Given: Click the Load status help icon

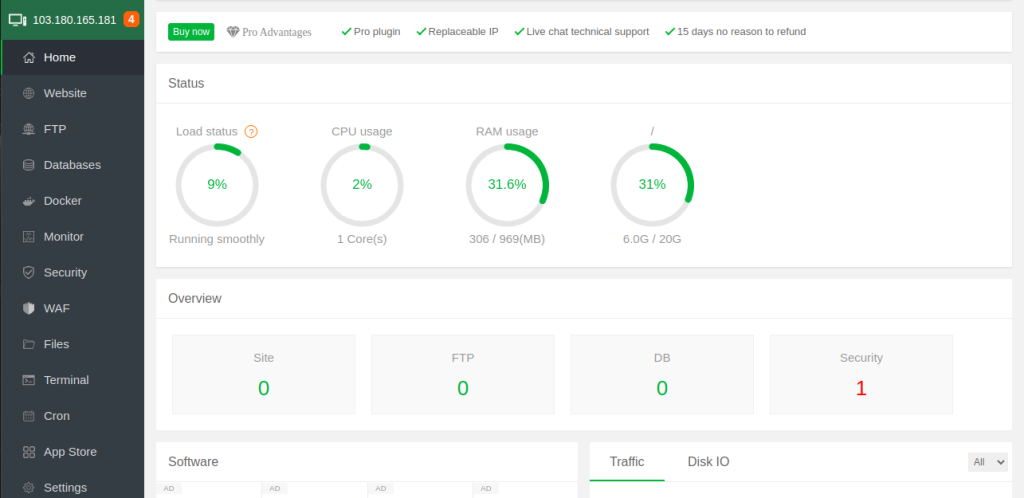Looking at the screenshot, I should (251, 132).
